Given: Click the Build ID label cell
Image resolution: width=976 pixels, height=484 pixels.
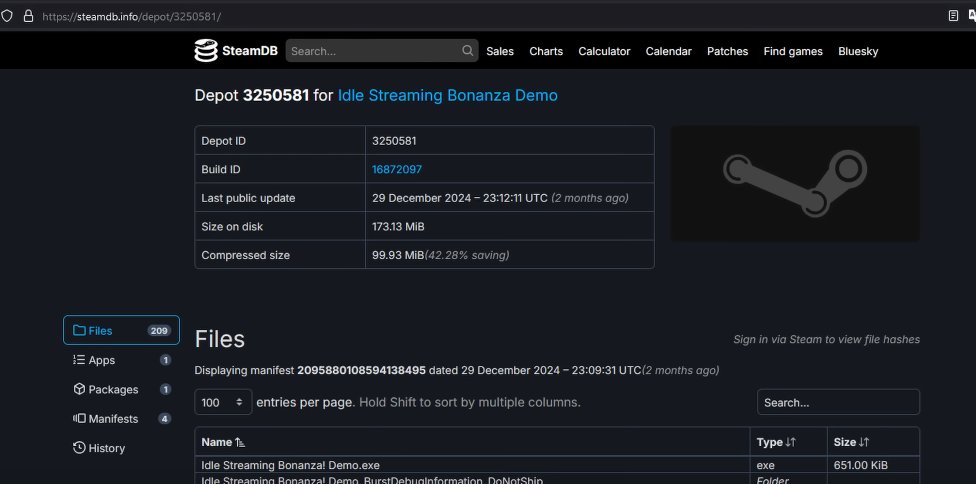Looking at the screenshot, I should pyautogui.click(x=280, y=169).
